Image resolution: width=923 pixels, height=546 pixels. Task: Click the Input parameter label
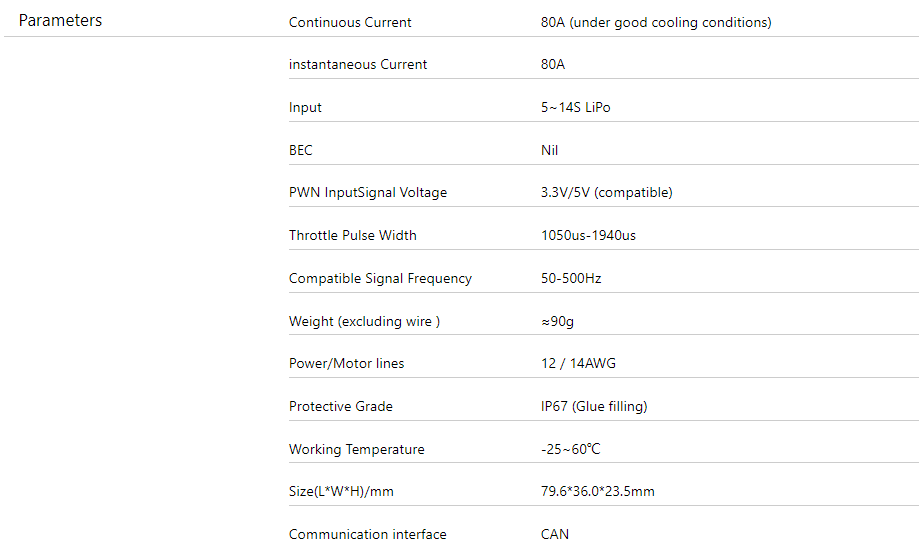(x=305, y=108)
